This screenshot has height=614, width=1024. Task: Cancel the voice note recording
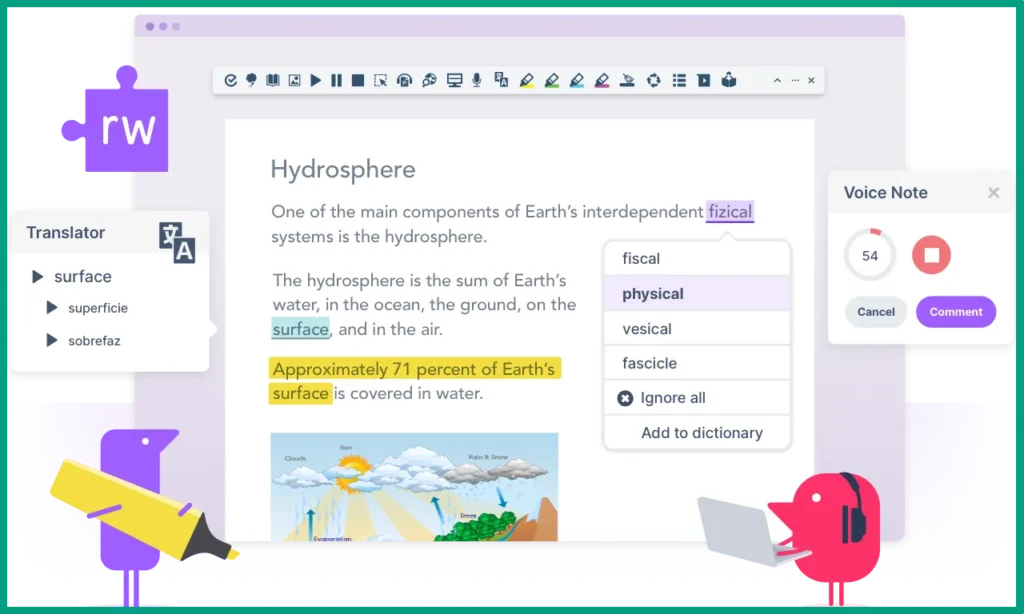click(875, 311)
